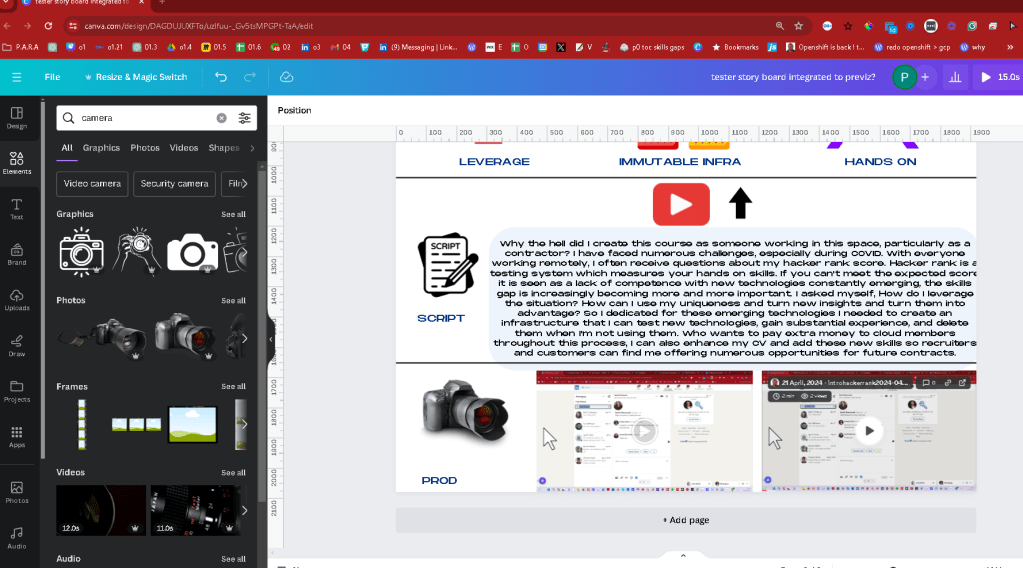Click the browser address bar URL

198,26
